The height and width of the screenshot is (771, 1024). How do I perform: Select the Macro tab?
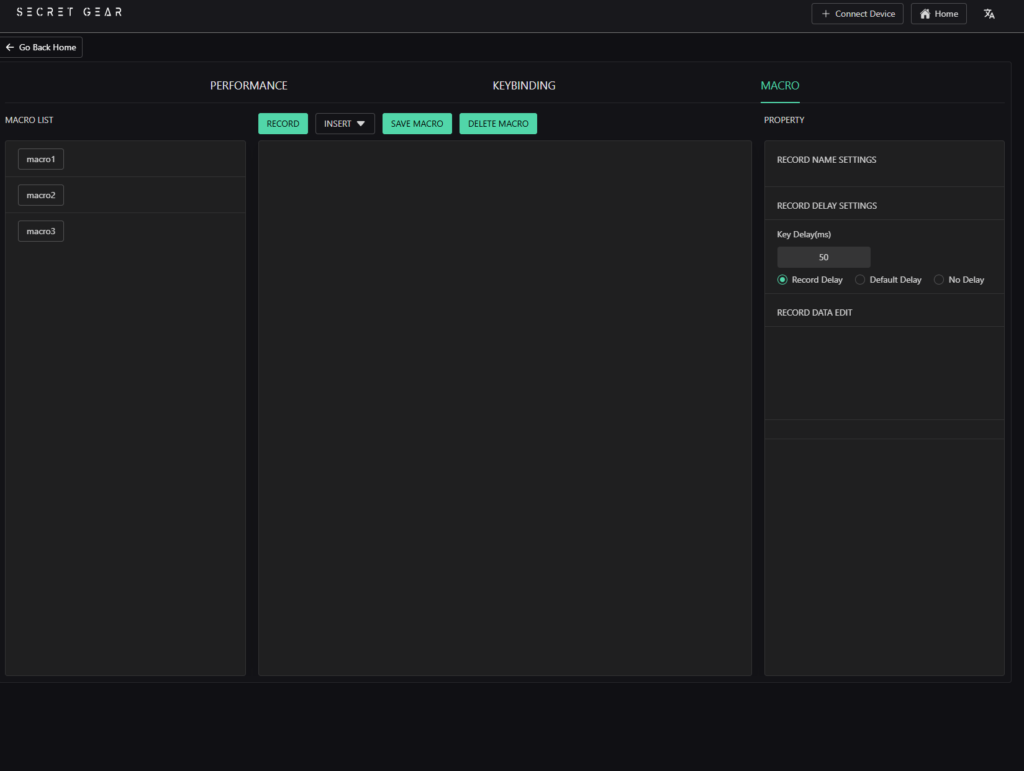click(780, 86)
